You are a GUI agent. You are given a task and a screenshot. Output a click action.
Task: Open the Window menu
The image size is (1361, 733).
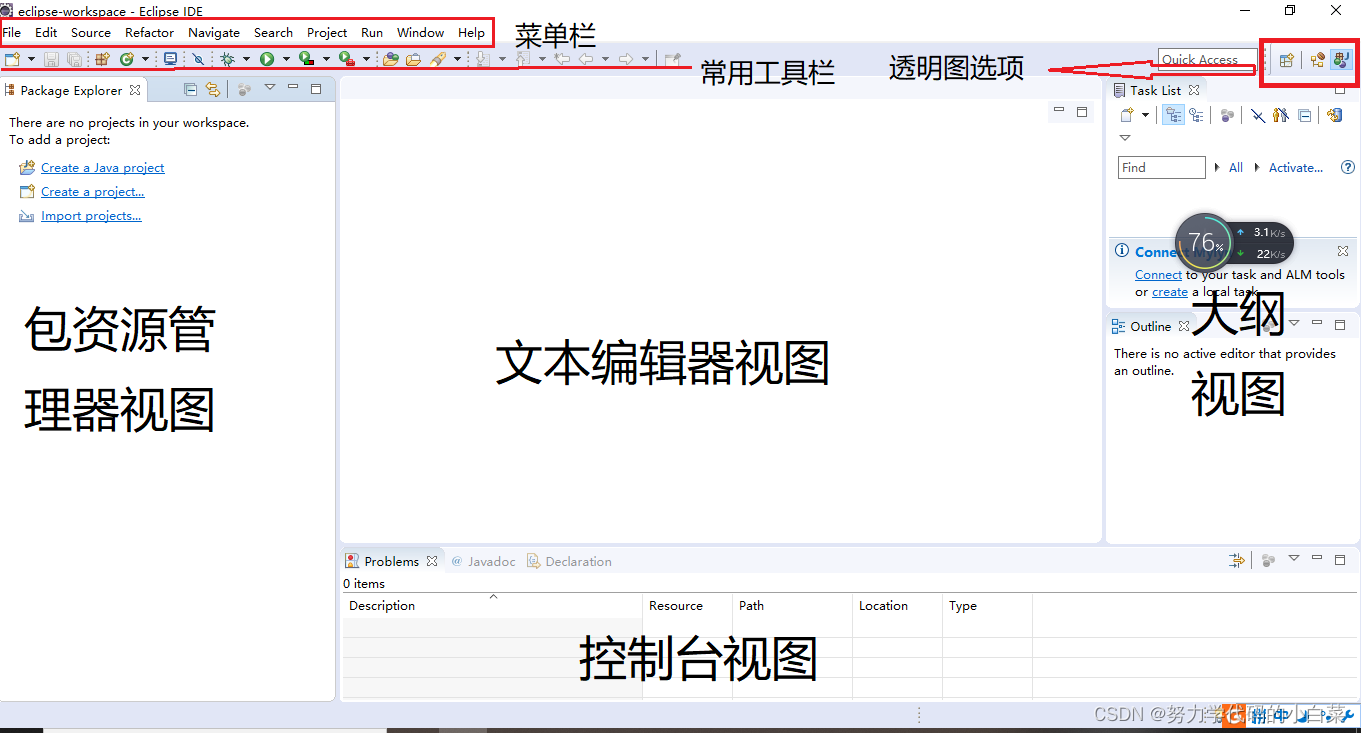[420, 32]
